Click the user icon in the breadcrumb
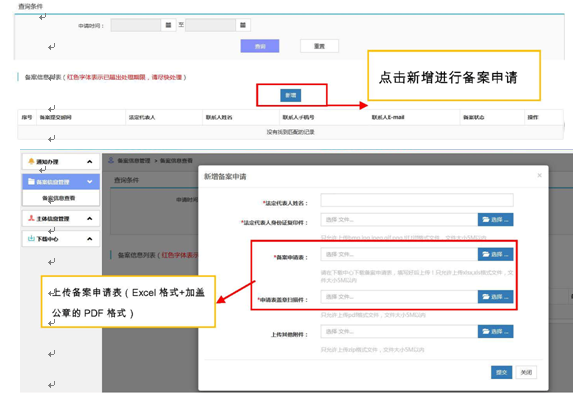The height and width of the screenshot is (395, 582). click(111, 160)
